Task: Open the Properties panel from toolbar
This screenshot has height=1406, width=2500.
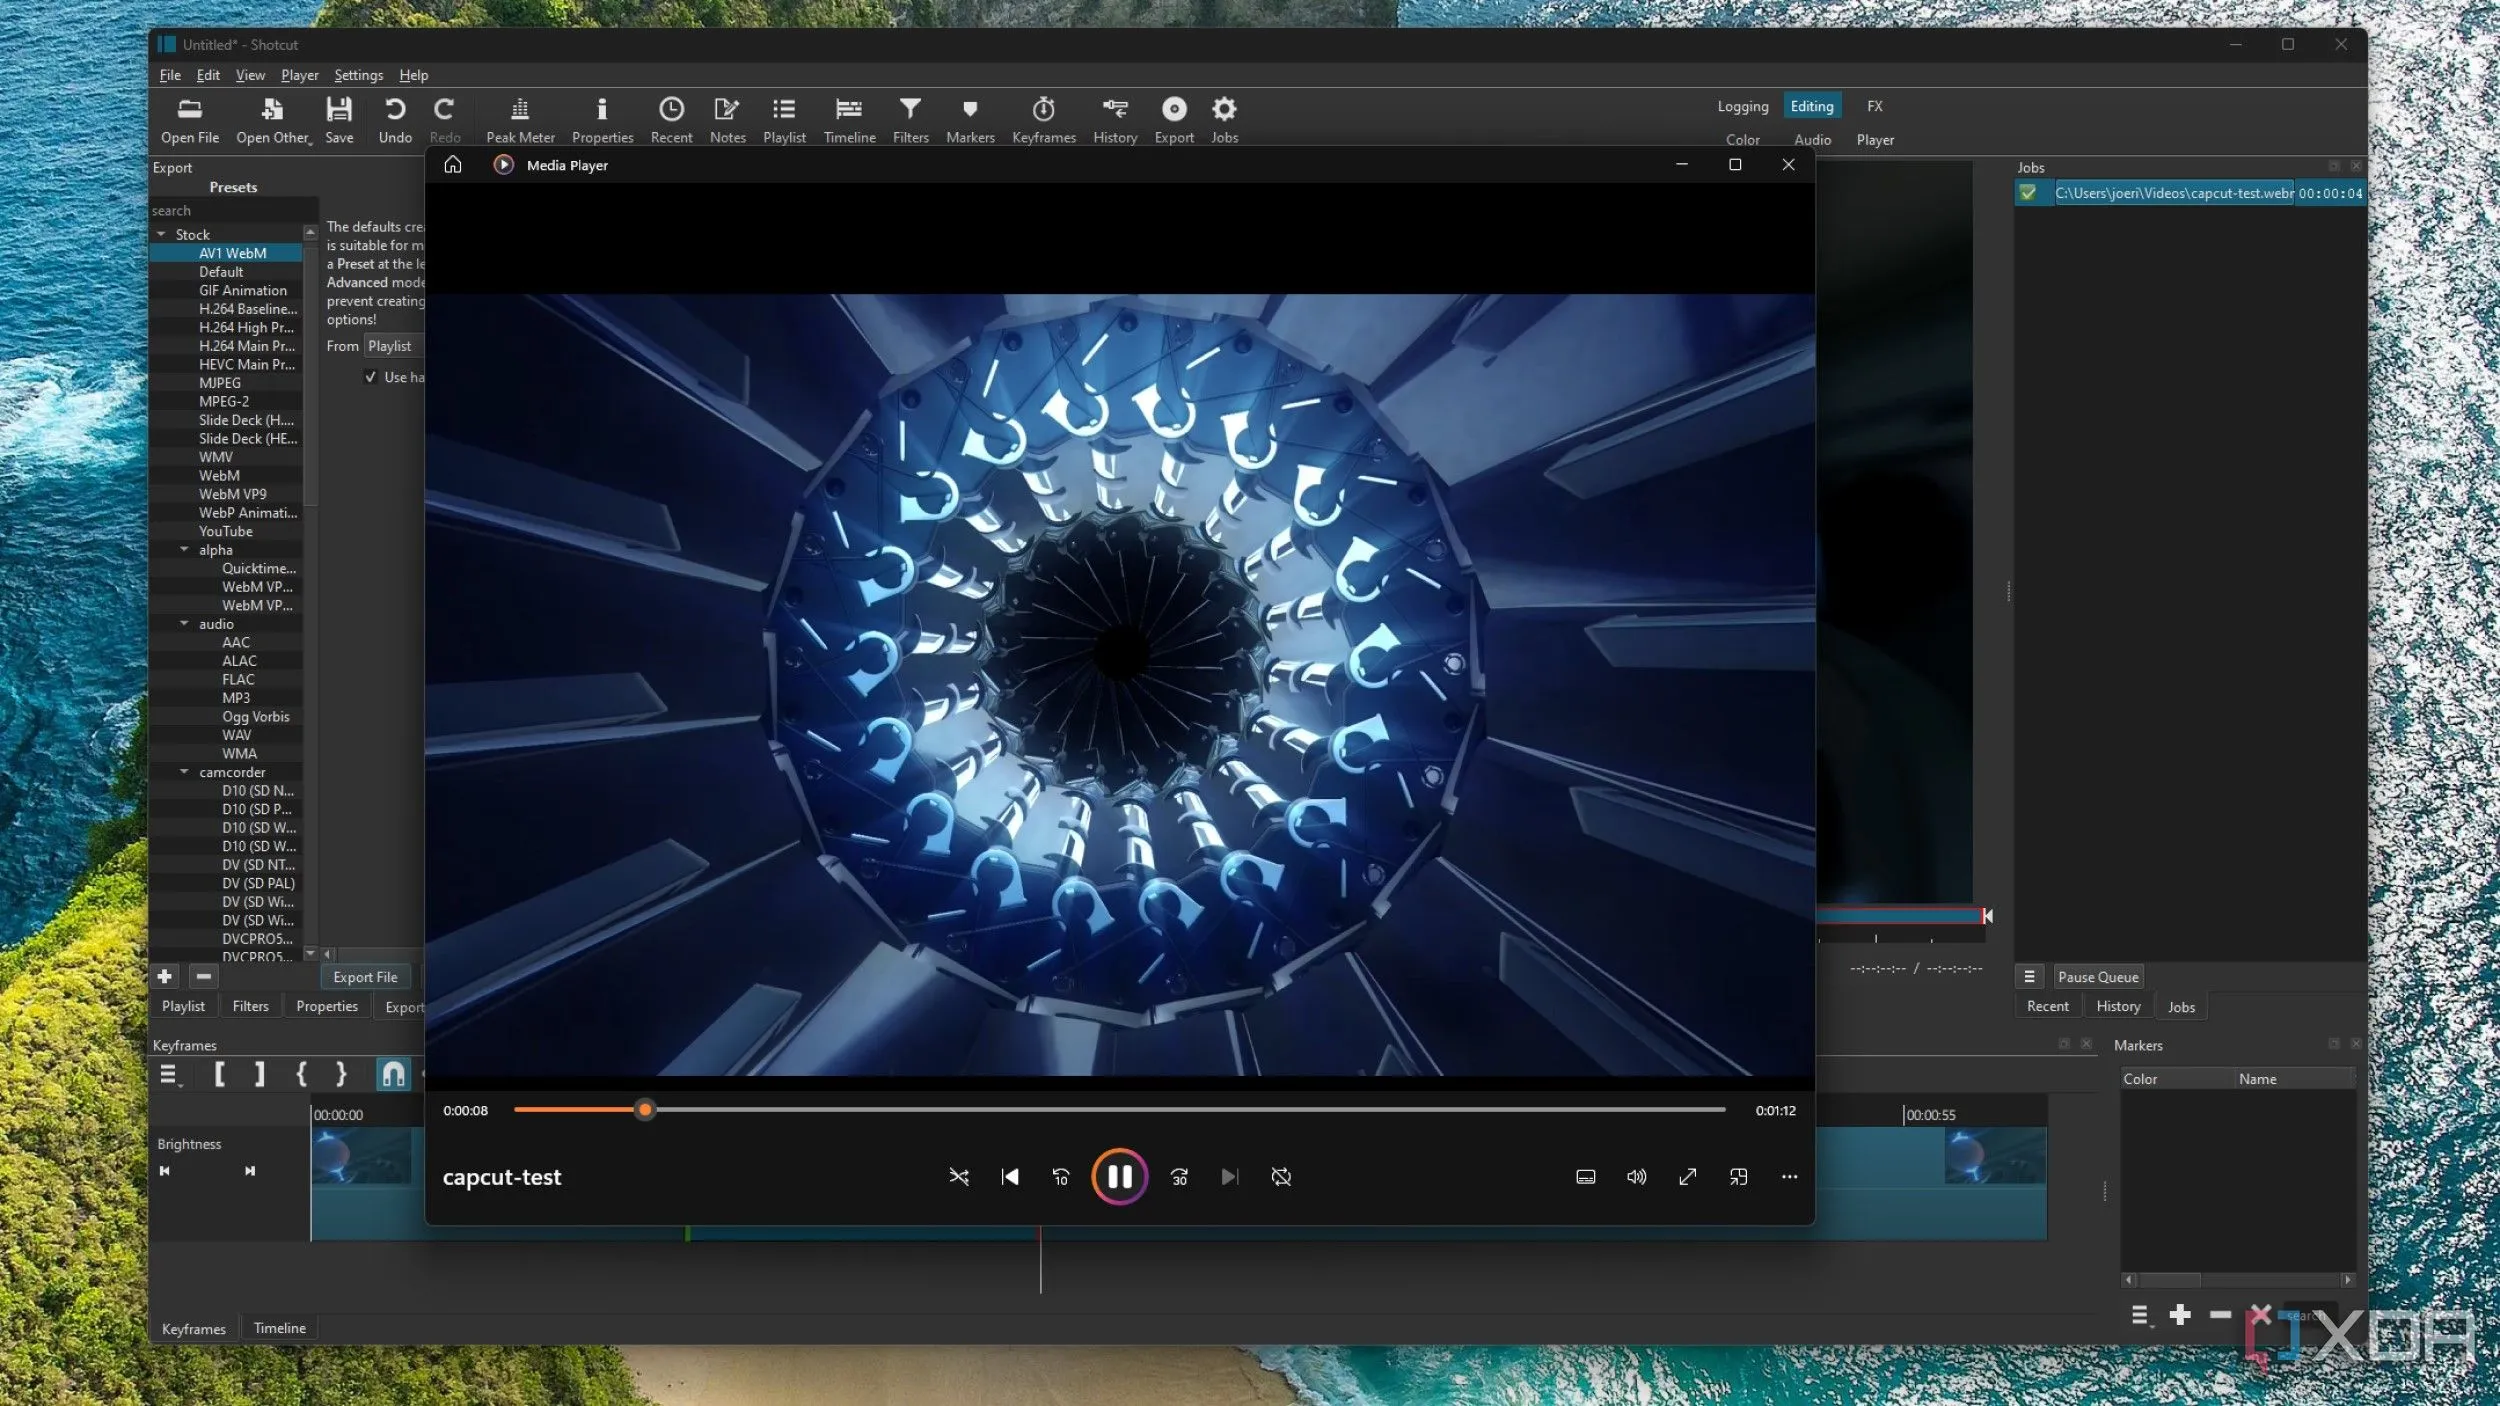Action: pyautogui.click(x=602, y=121)
